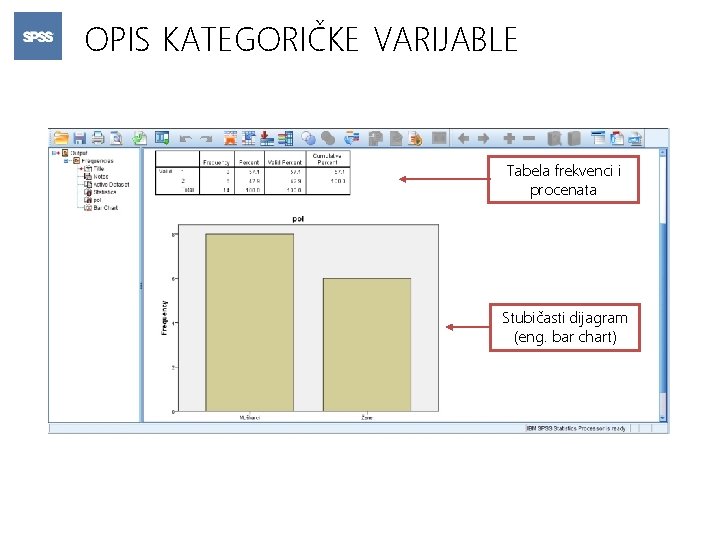The height and width of the screenshot is (540, 720).
Task: Click the Insert Title icon
Action: pos(617,138)
